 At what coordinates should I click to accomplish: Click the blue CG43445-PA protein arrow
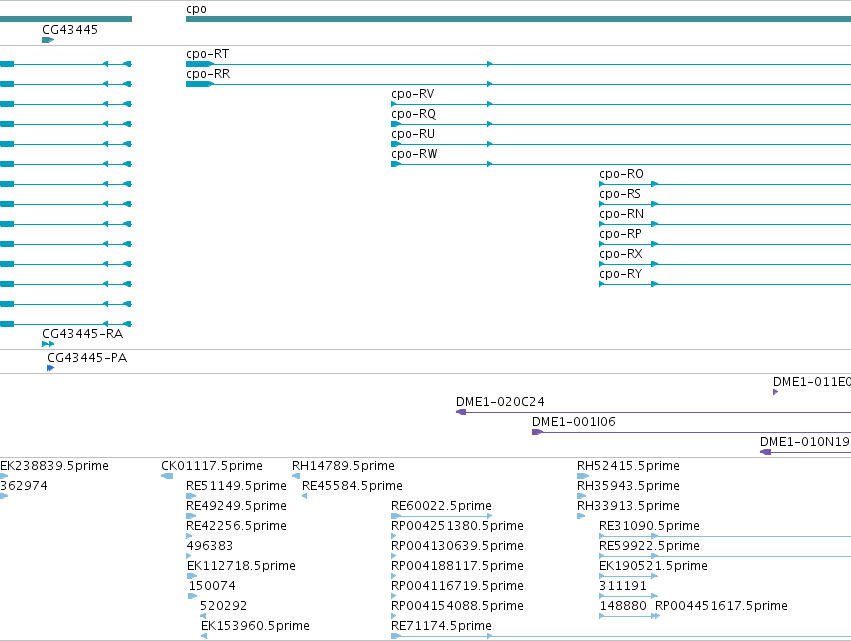50,368
